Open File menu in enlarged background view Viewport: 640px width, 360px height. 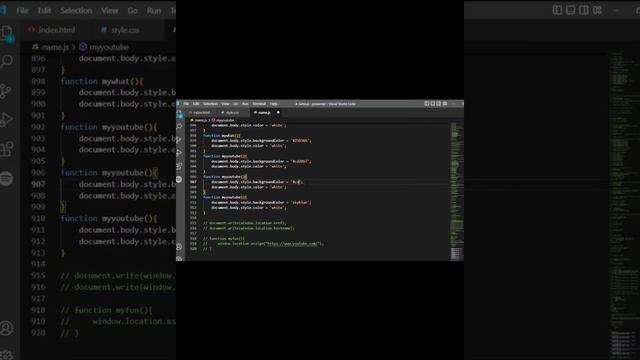[x=22, y=11]
